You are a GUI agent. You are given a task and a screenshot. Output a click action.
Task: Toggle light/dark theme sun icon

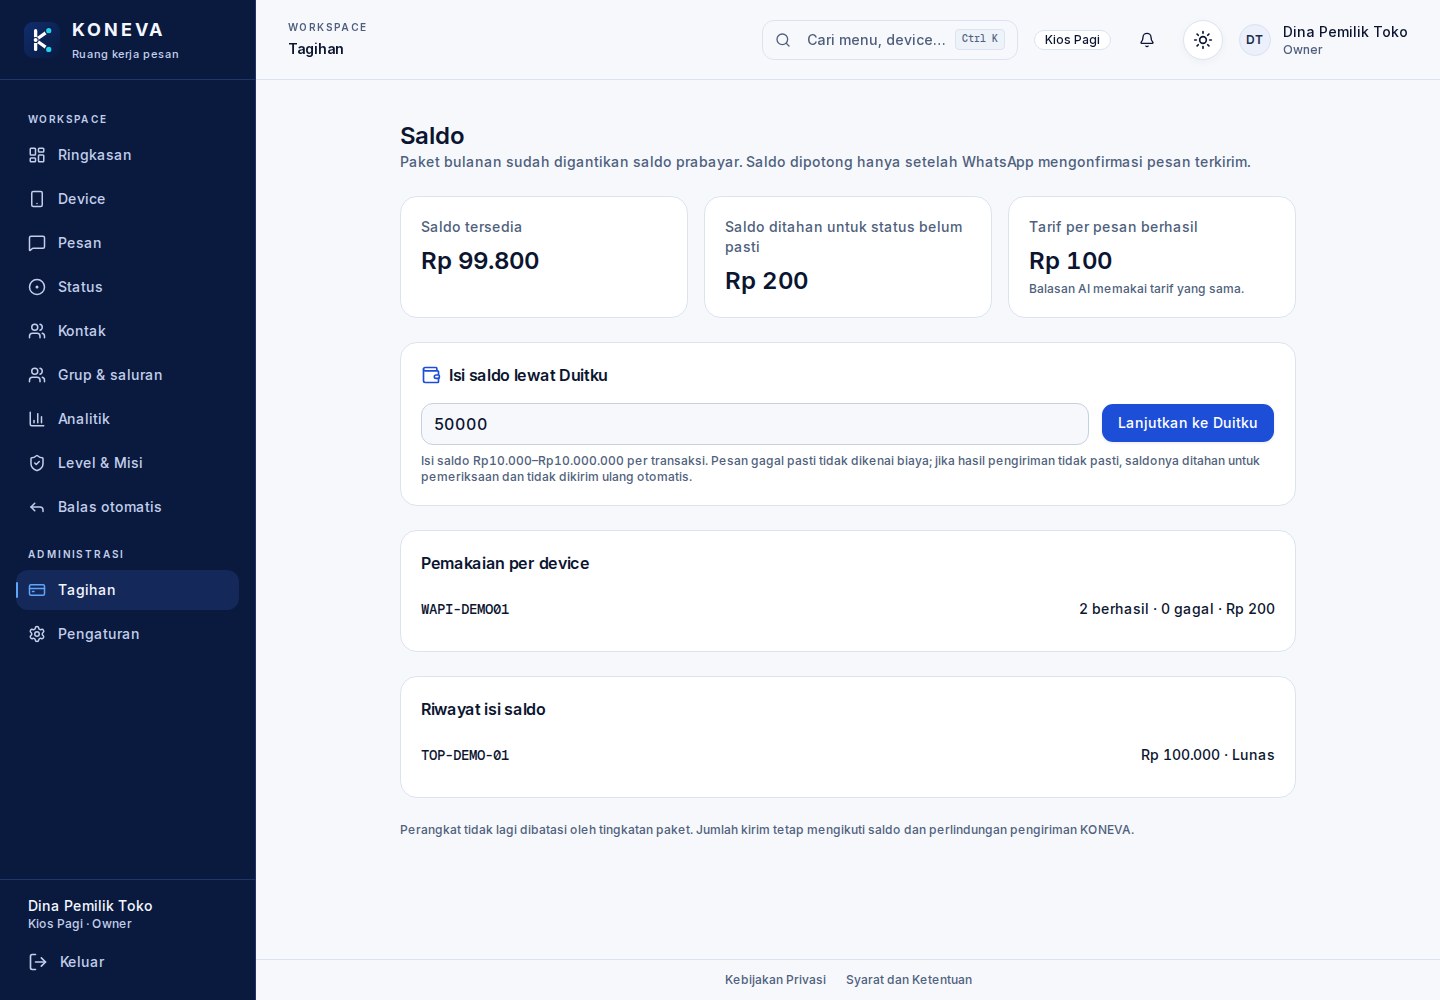[1203, 40]
